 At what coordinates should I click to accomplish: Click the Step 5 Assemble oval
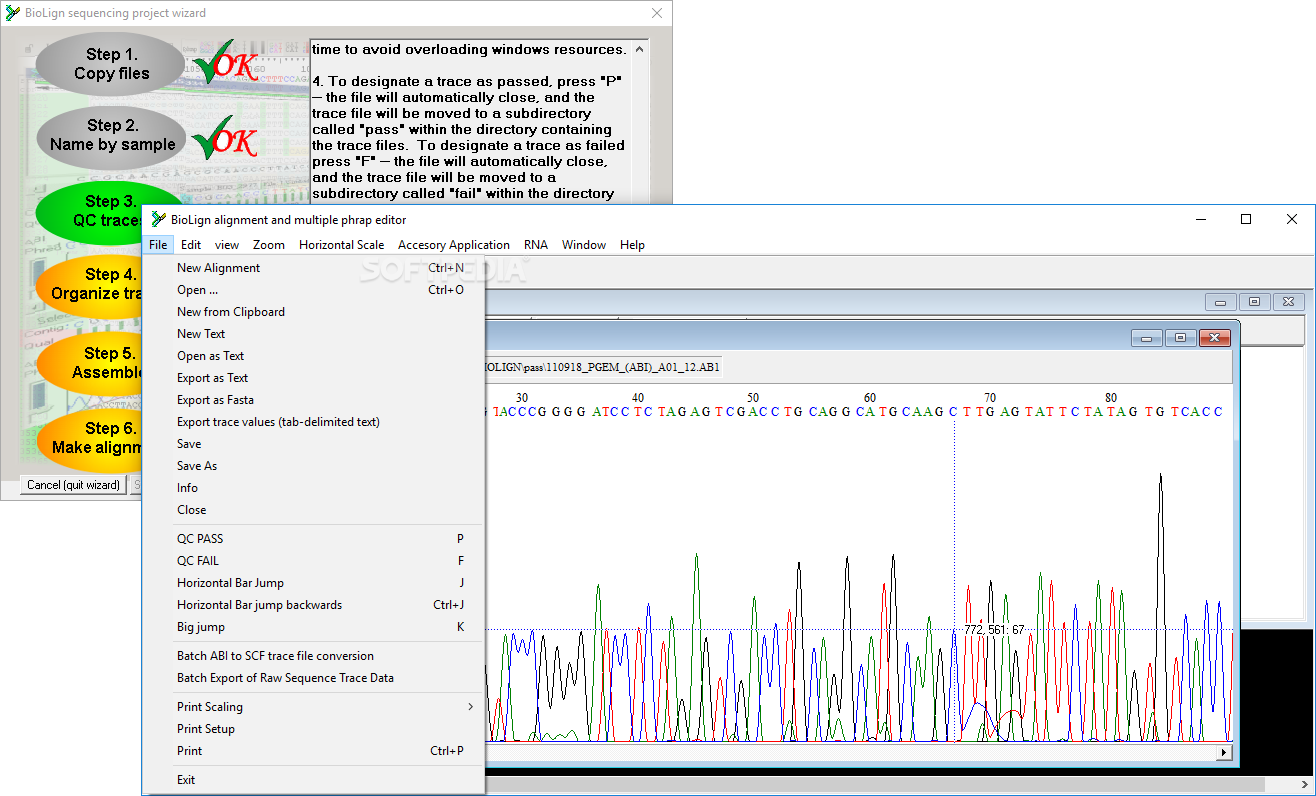90,363
